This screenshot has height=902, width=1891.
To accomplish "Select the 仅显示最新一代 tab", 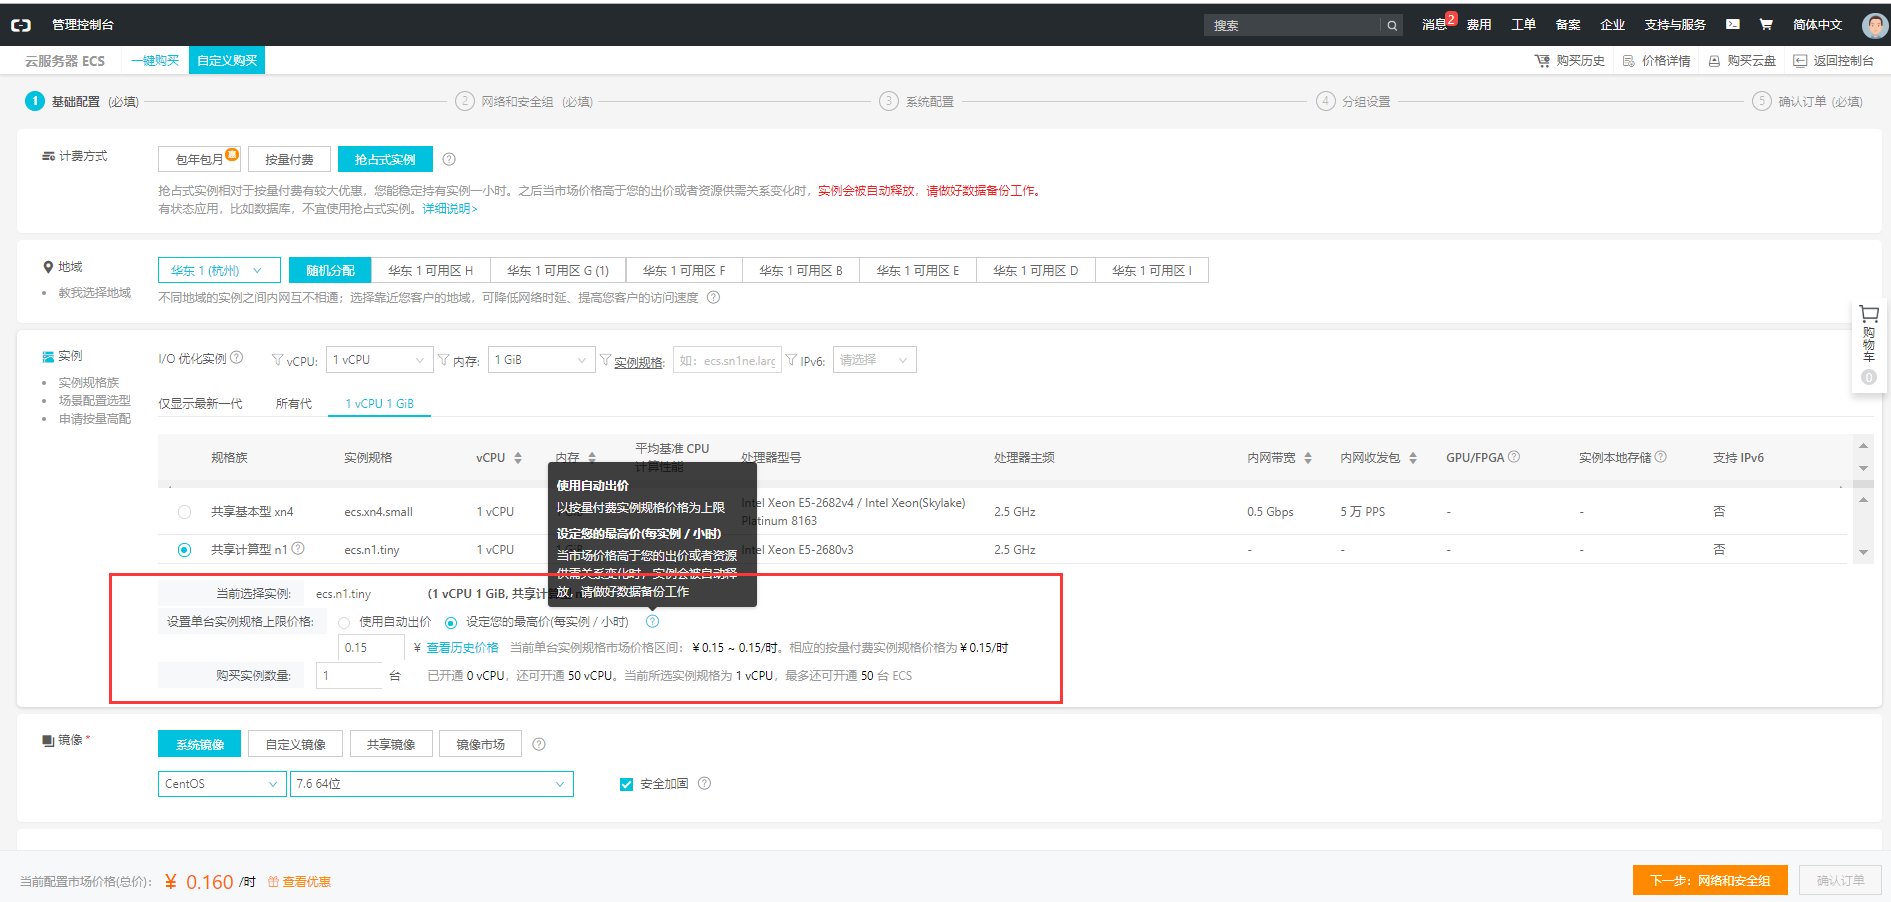I will 200,404.
